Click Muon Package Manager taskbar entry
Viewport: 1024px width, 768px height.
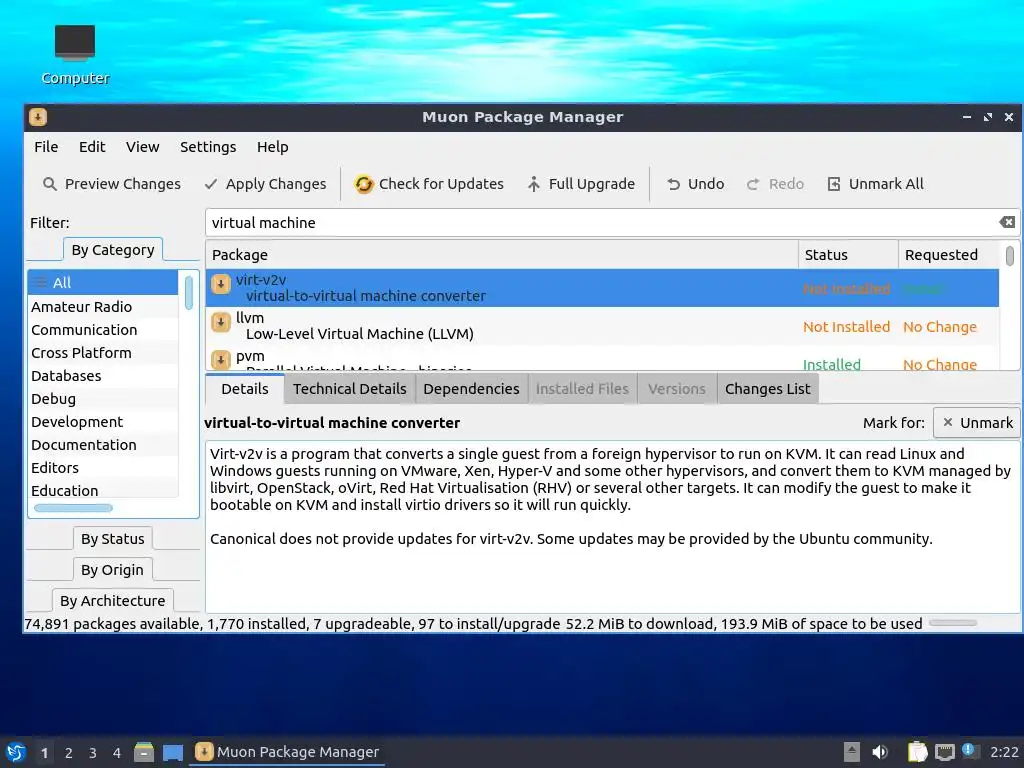[287, 752]
